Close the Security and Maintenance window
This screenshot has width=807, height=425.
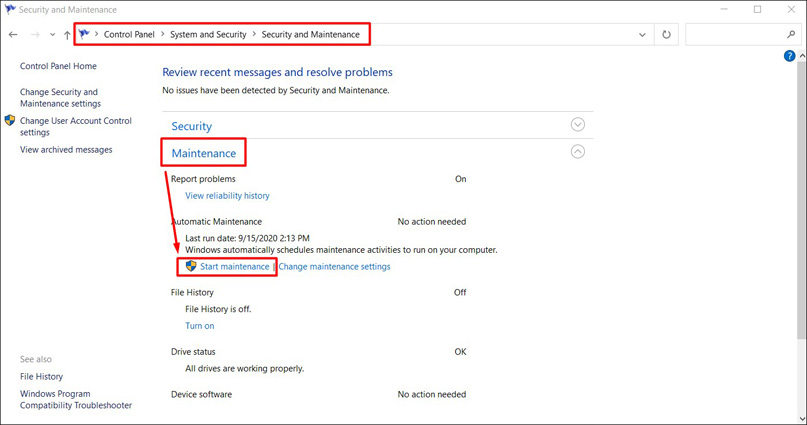(x=791, y=9)
